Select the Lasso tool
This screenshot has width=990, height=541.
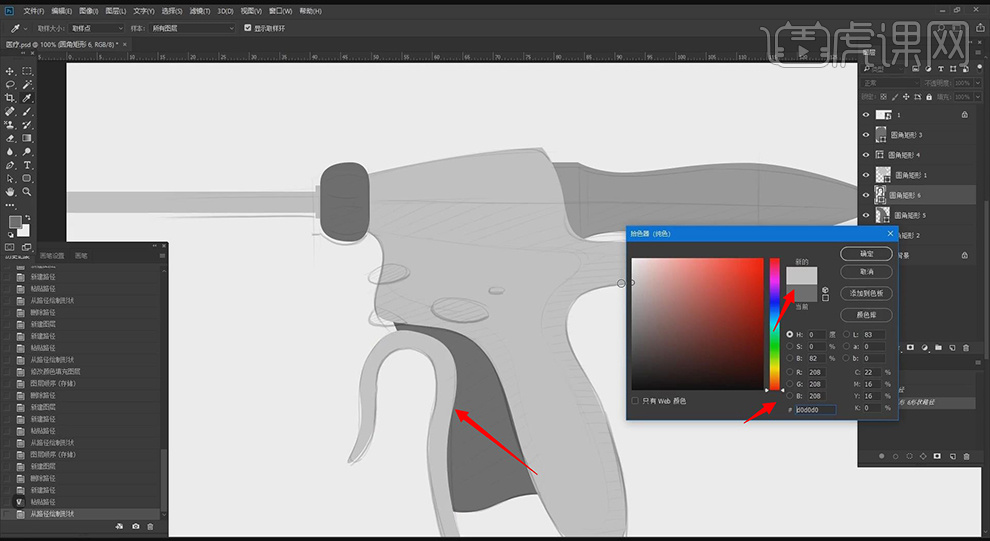click(x=10, y=85)
